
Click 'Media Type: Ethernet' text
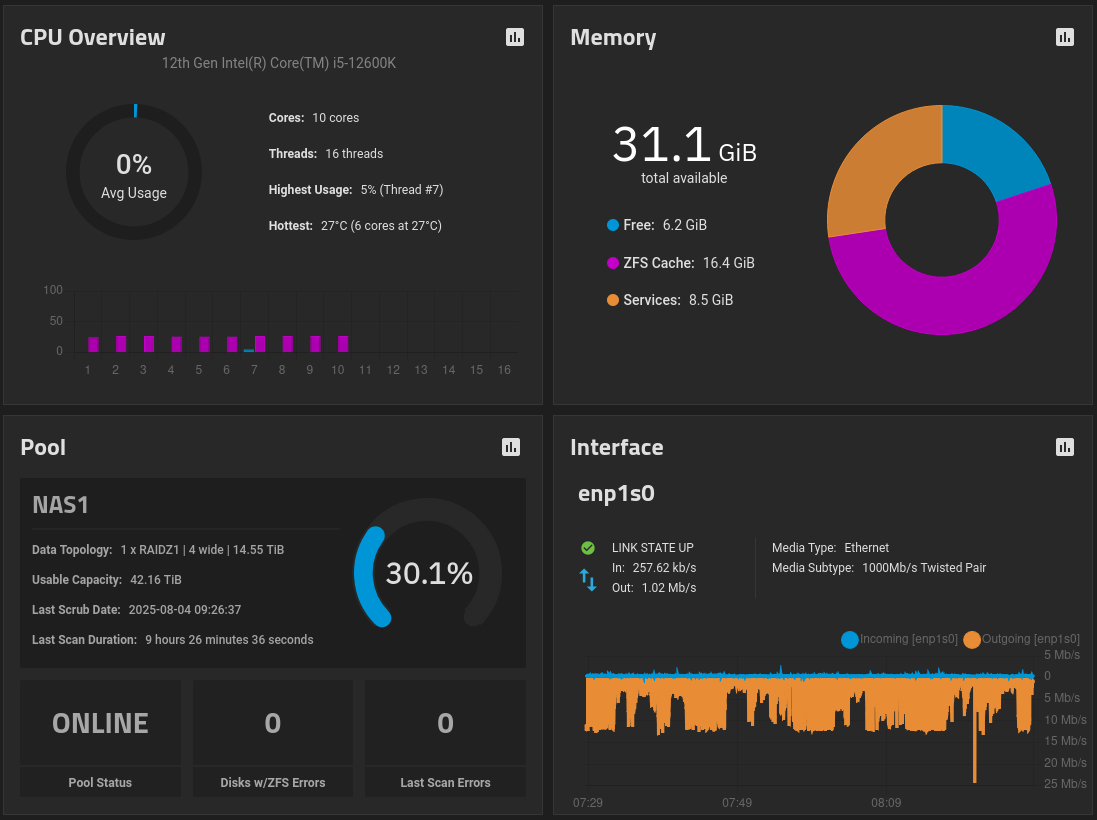(x=830, y=548)
